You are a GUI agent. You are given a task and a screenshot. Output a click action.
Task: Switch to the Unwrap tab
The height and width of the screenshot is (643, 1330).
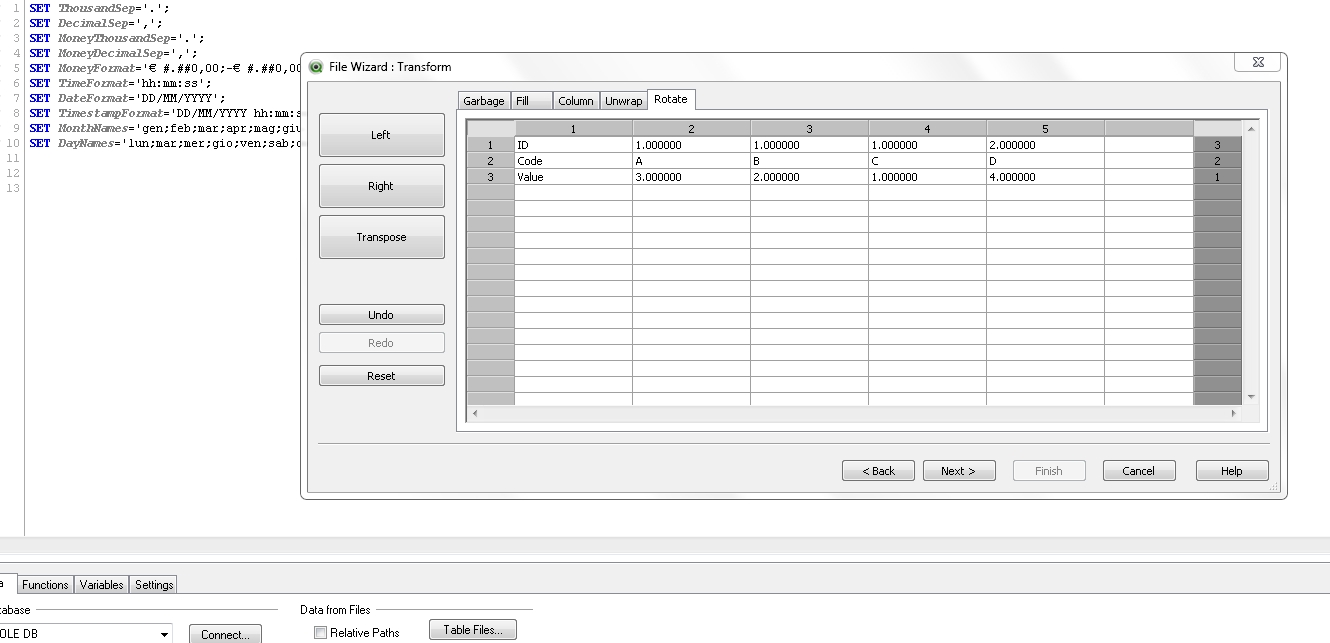pos(624,101)
